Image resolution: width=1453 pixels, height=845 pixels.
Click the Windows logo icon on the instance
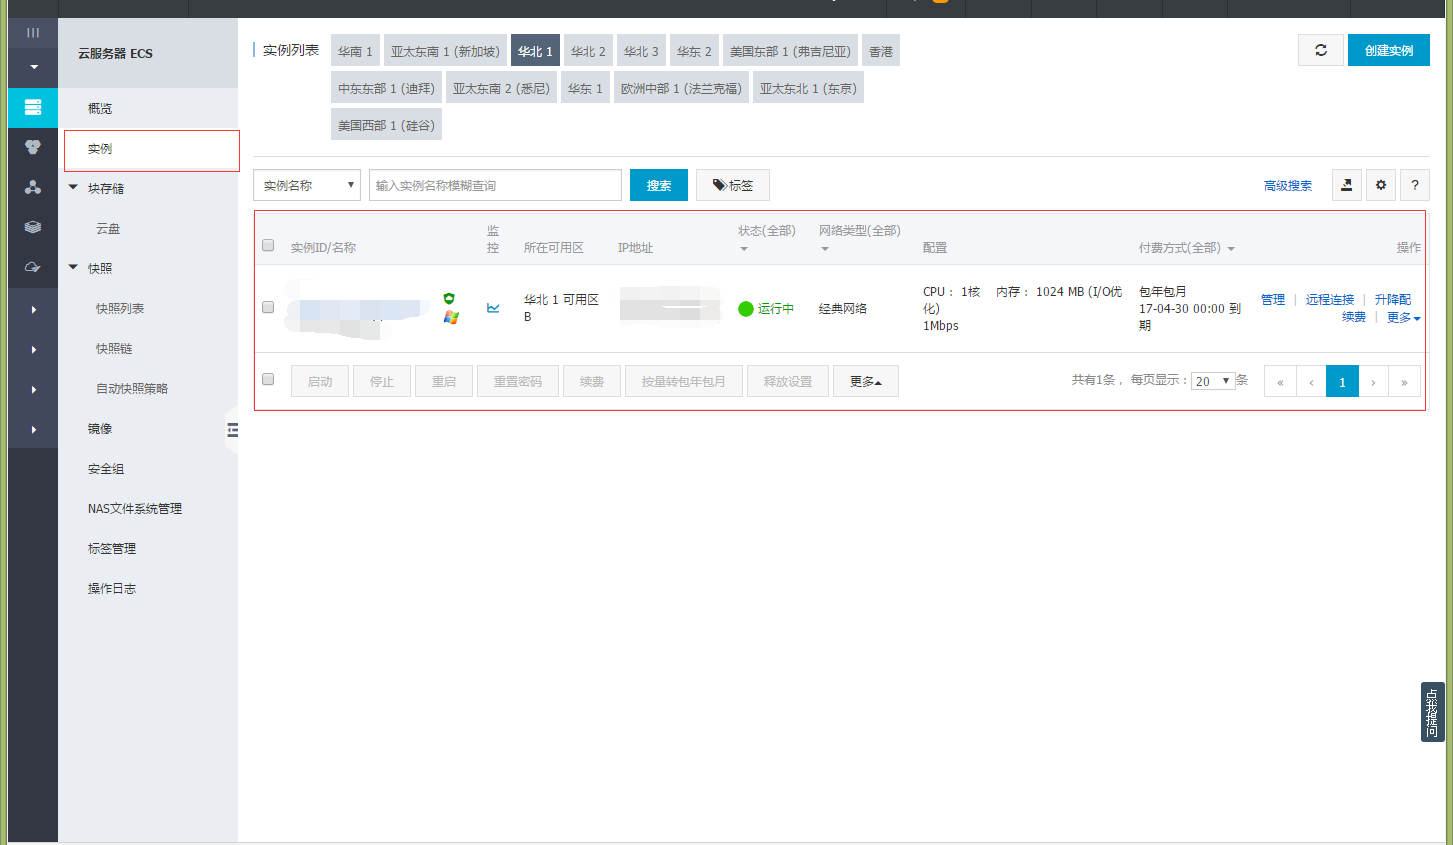(451, 317)
